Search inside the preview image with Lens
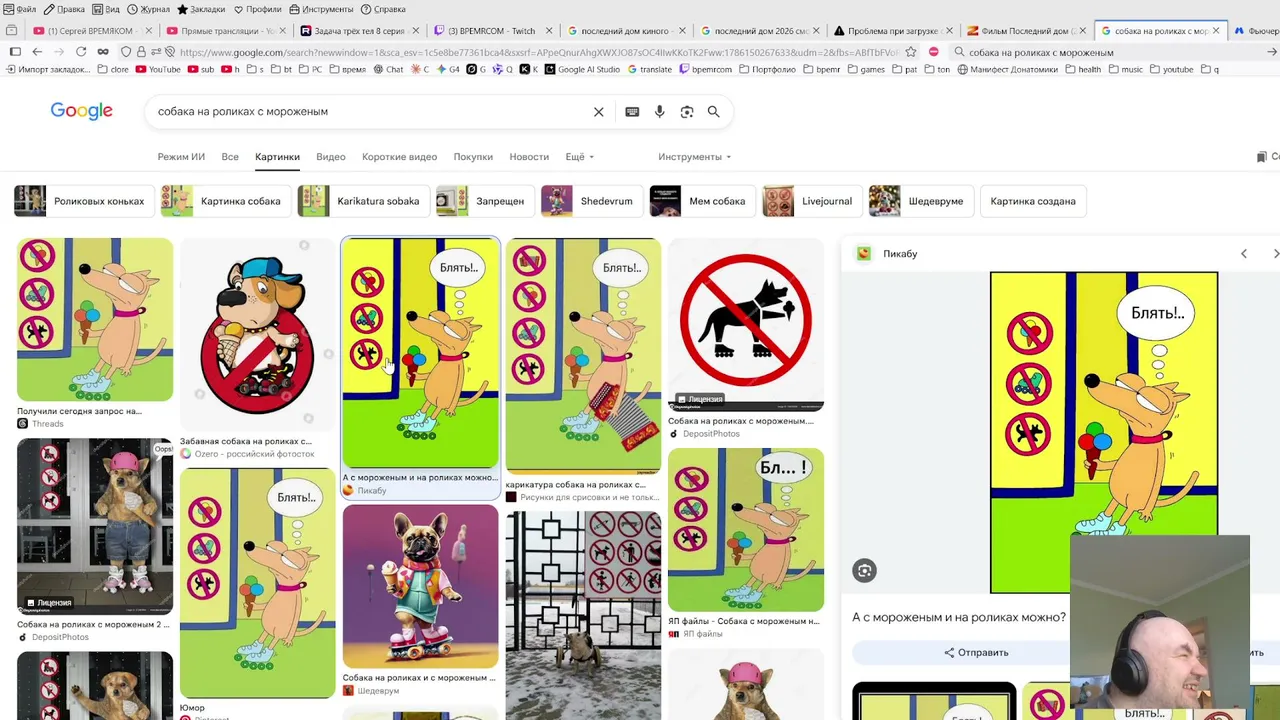Viewport: 1280px width, 720px height. pos(865,571)
